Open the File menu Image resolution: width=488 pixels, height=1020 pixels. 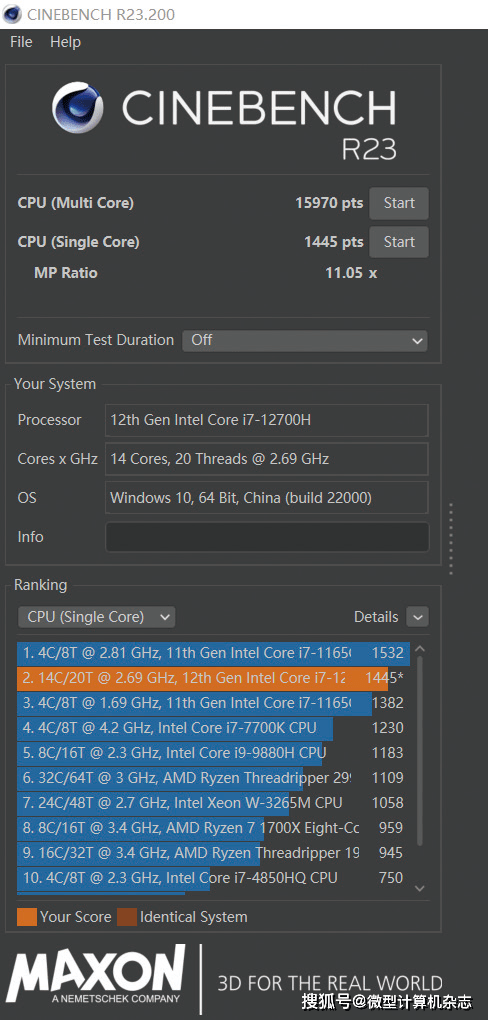[x=21, y=42]
